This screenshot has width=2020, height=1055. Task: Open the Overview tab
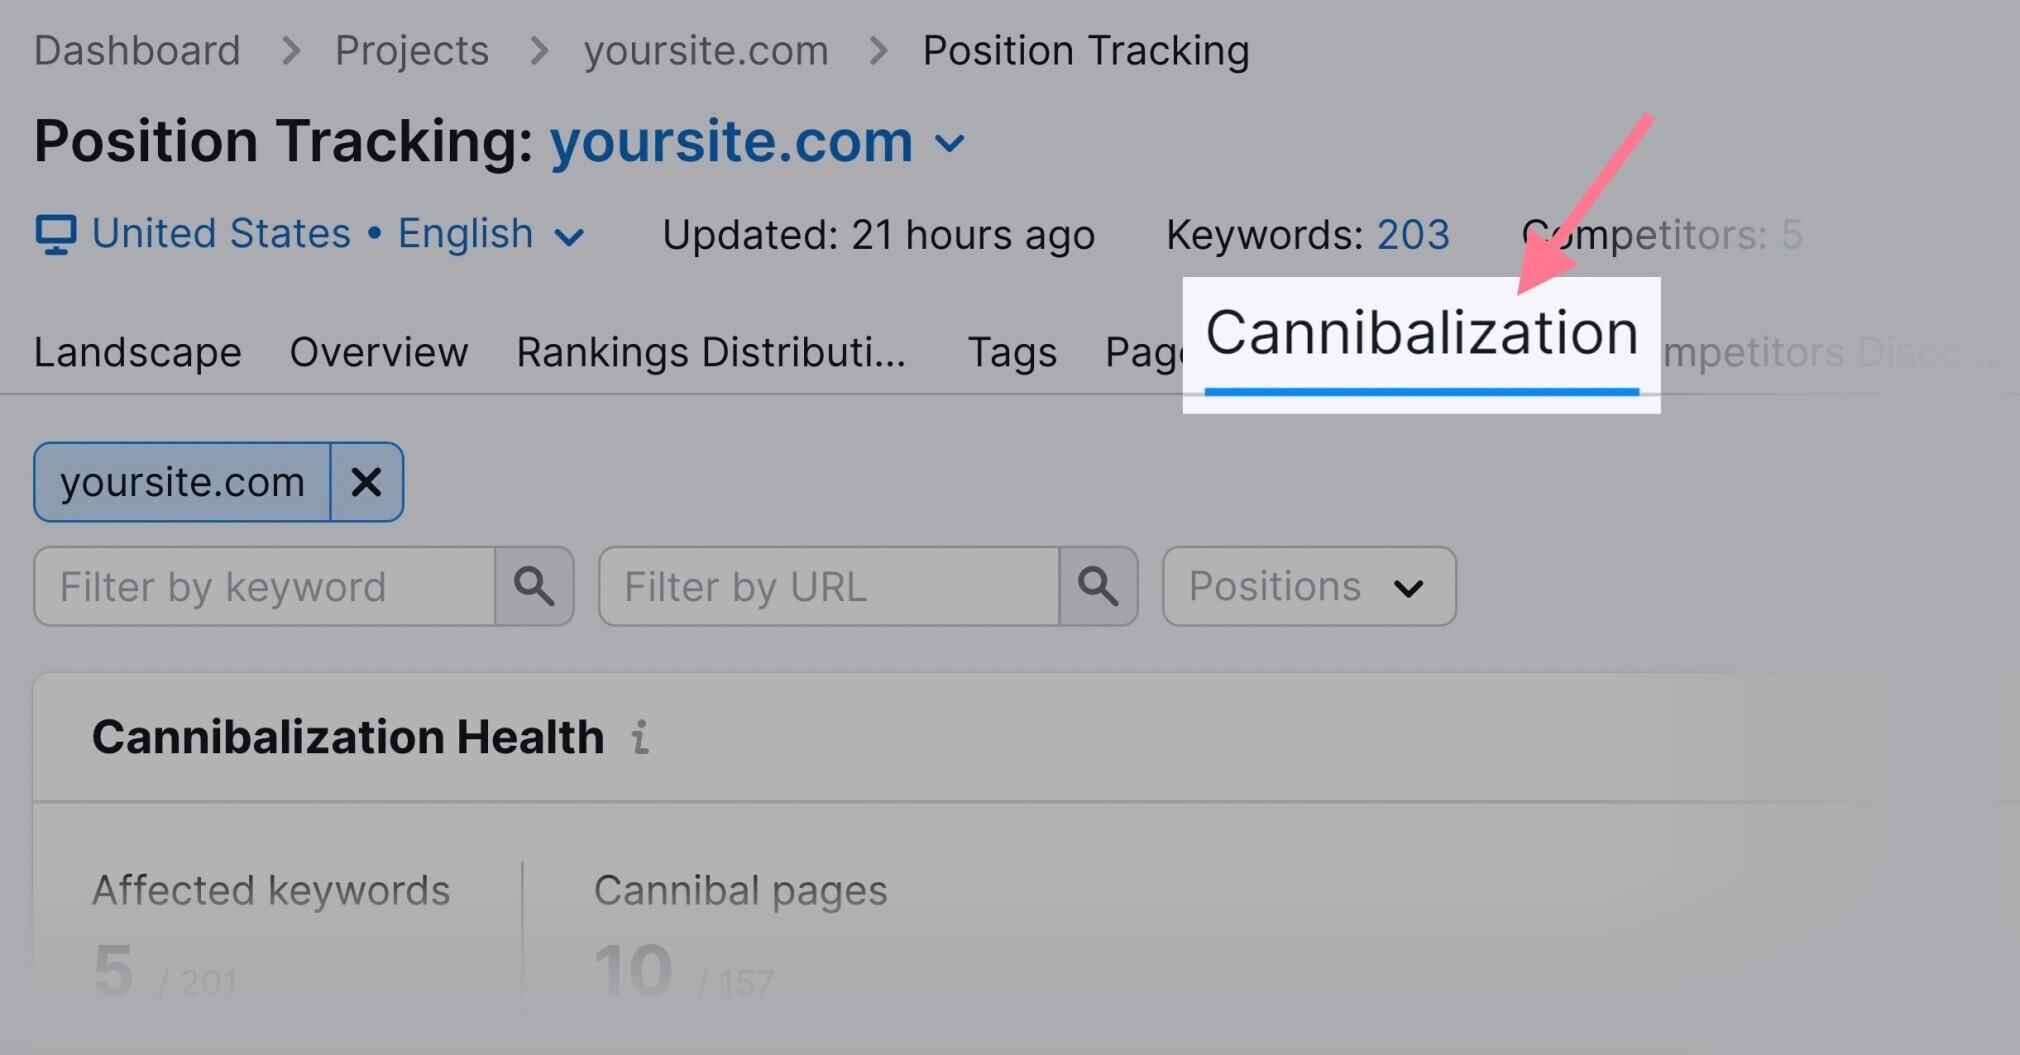coord(379,352)
